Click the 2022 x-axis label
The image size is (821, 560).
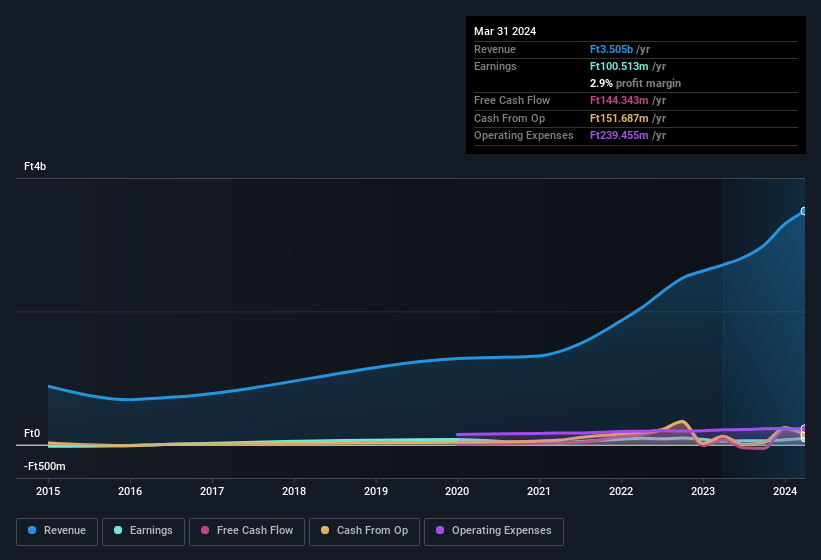point(621,491)
